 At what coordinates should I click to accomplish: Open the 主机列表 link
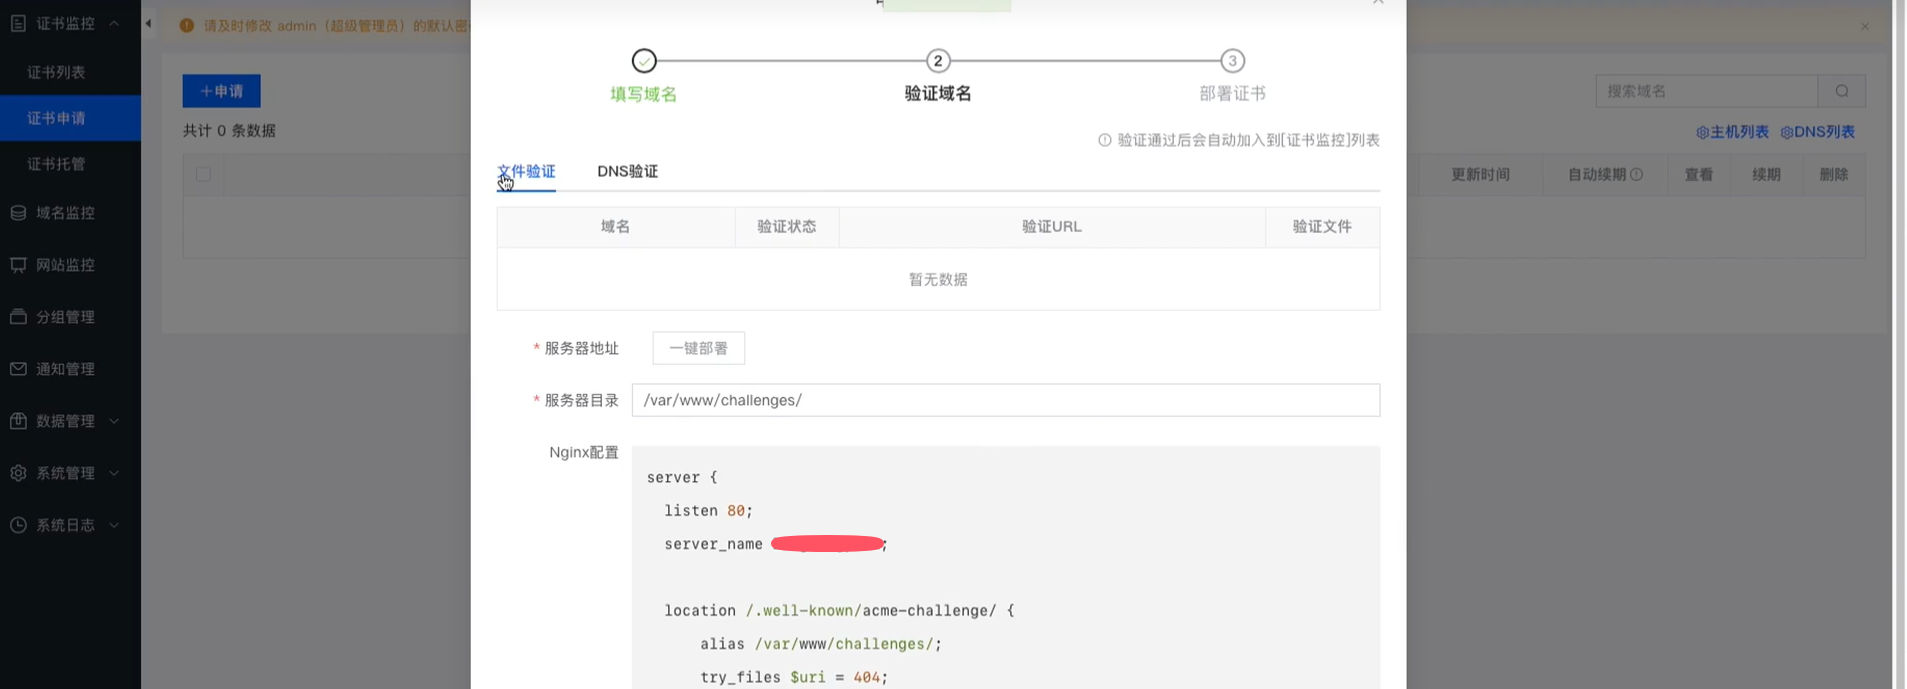[1732, 132]
